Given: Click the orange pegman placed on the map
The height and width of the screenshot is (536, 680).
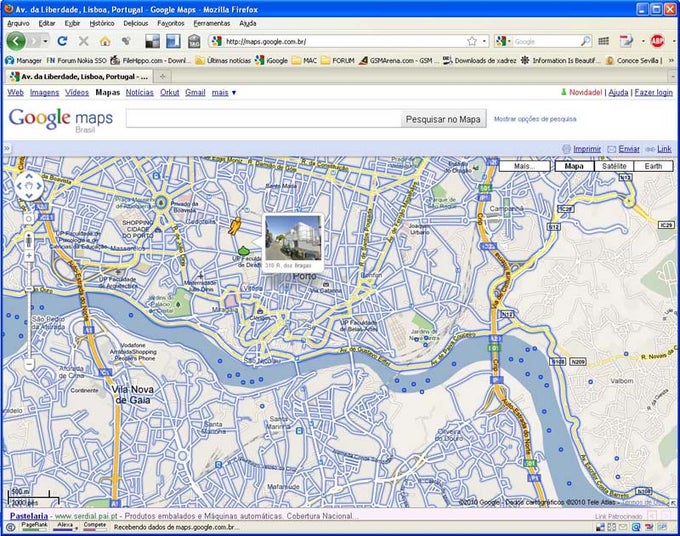Looking at the screenshot, I should click(235, 226).
